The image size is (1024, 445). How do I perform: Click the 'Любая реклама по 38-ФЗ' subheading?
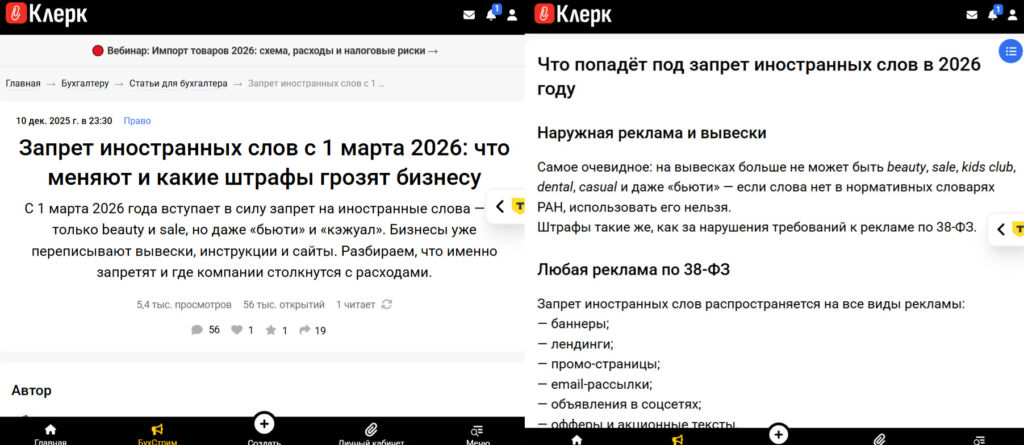pos(633,269)
